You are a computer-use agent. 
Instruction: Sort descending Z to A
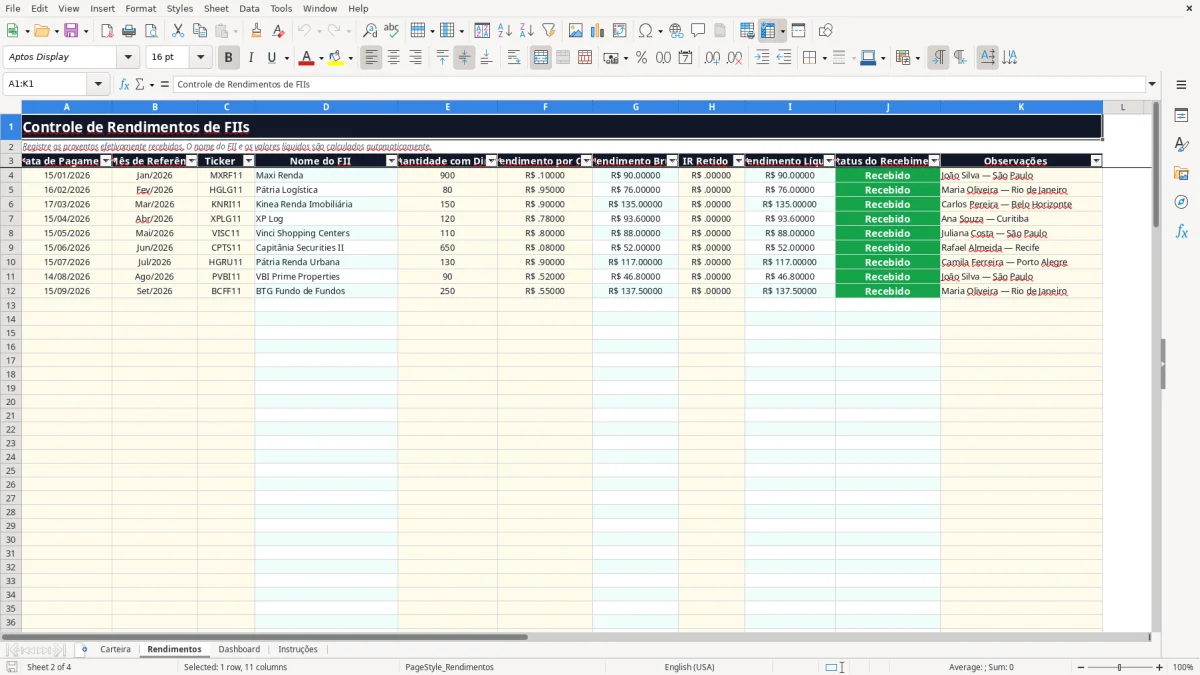click(526, 31)
